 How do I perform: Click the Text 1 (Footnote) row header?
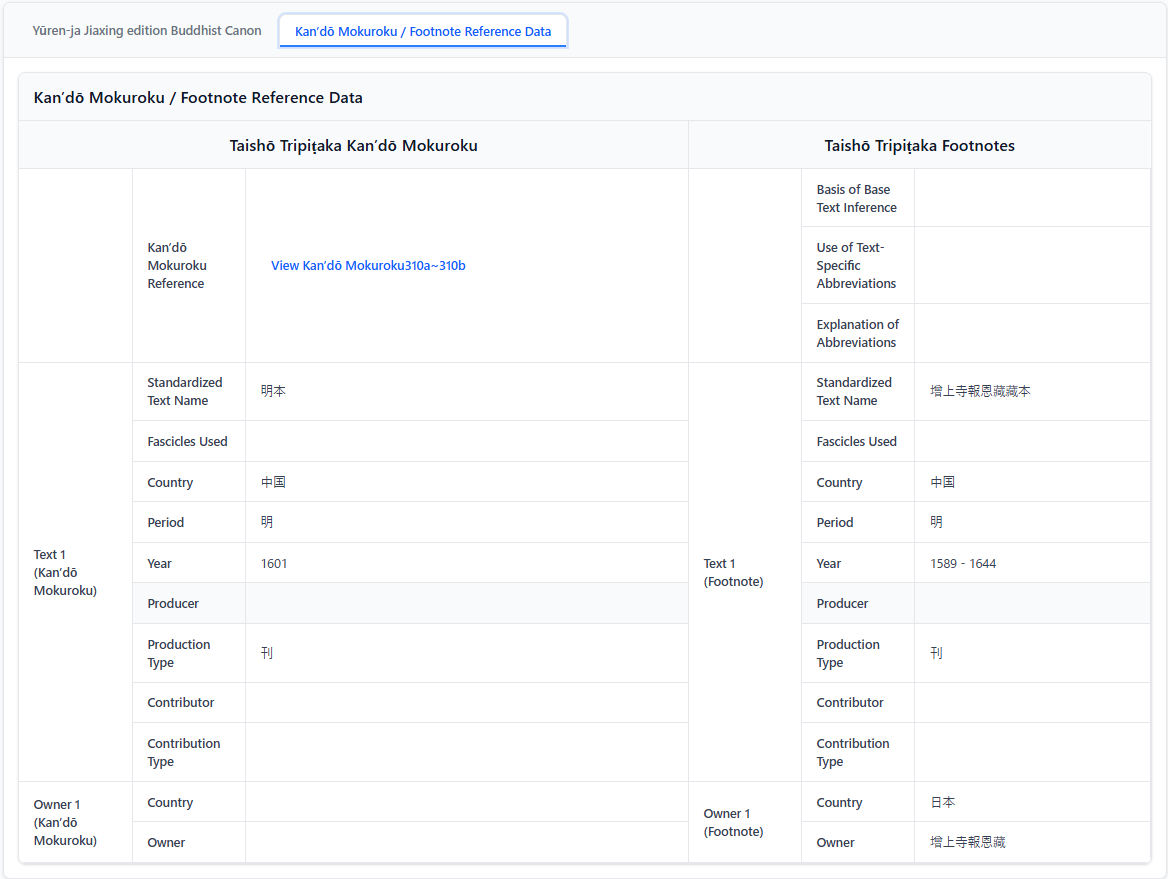pyautogui.click(x=734, y=573)
